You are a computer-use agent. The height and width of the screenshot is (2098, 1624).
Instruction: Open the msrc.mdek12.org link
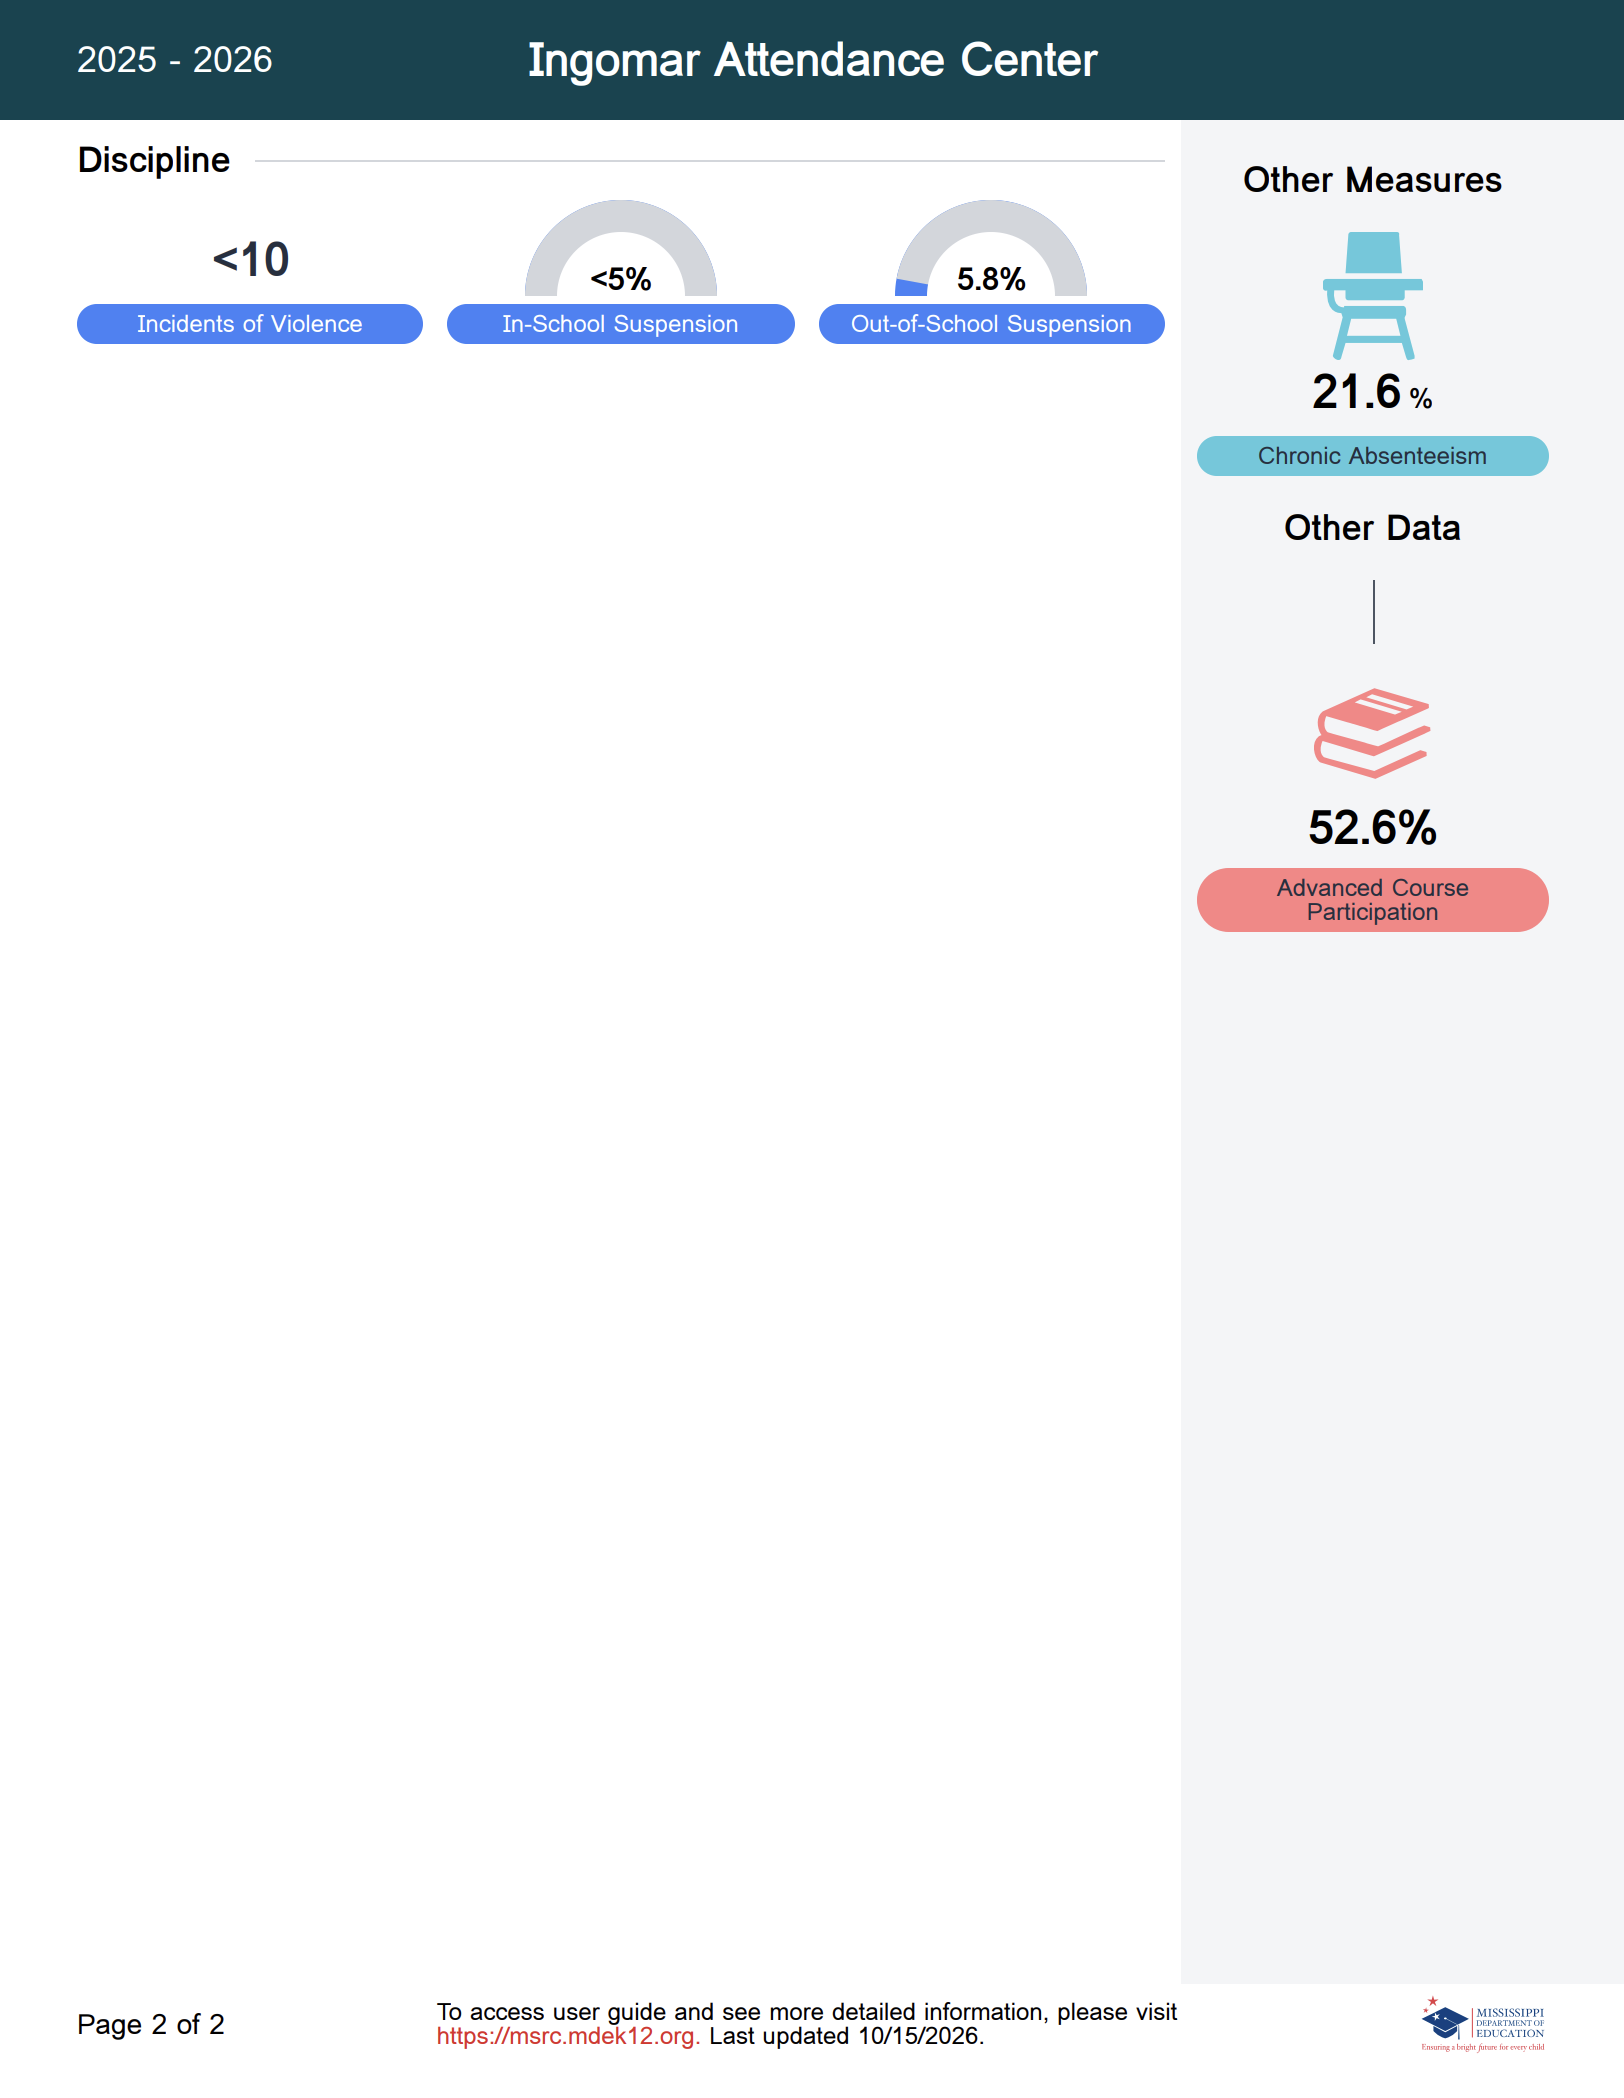coord(567,2036)
